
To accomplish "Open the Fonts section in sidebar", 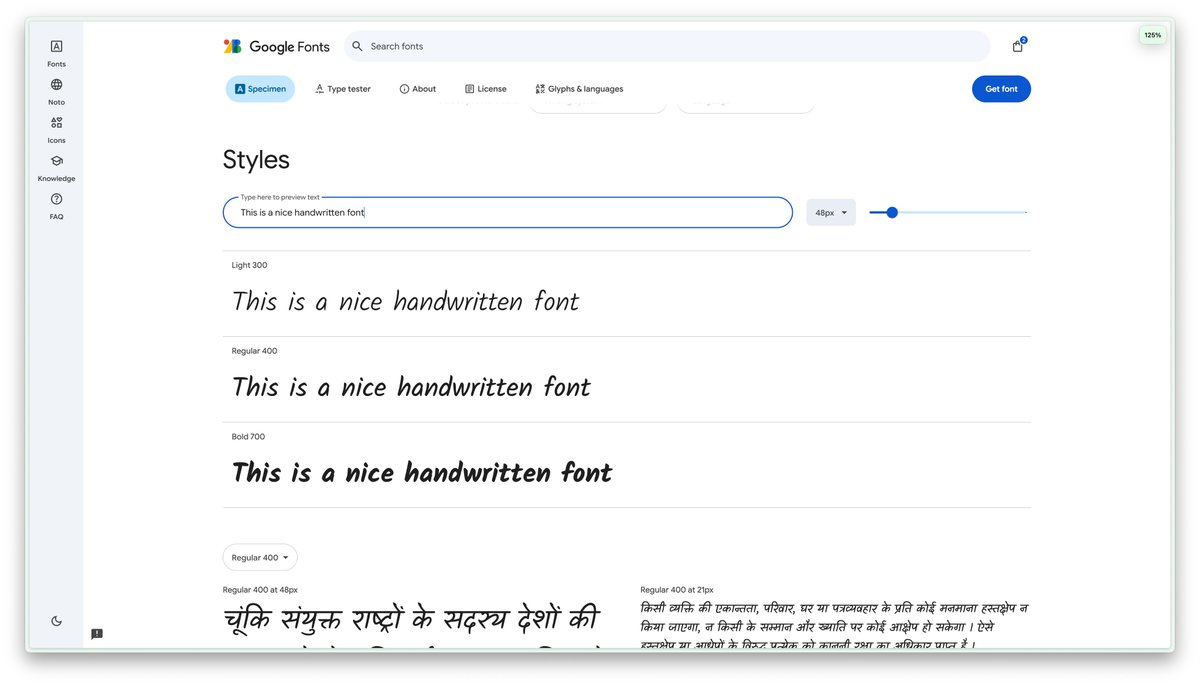I will (56, 53).
